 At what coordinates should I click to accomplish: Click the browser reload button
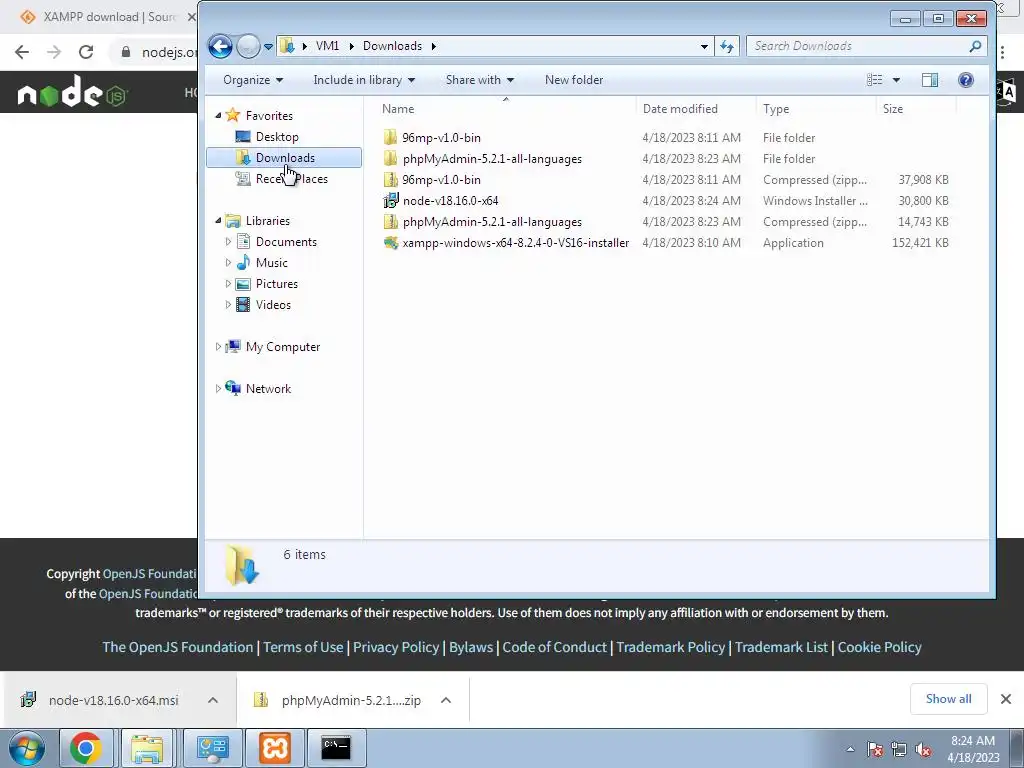(86, 52)
